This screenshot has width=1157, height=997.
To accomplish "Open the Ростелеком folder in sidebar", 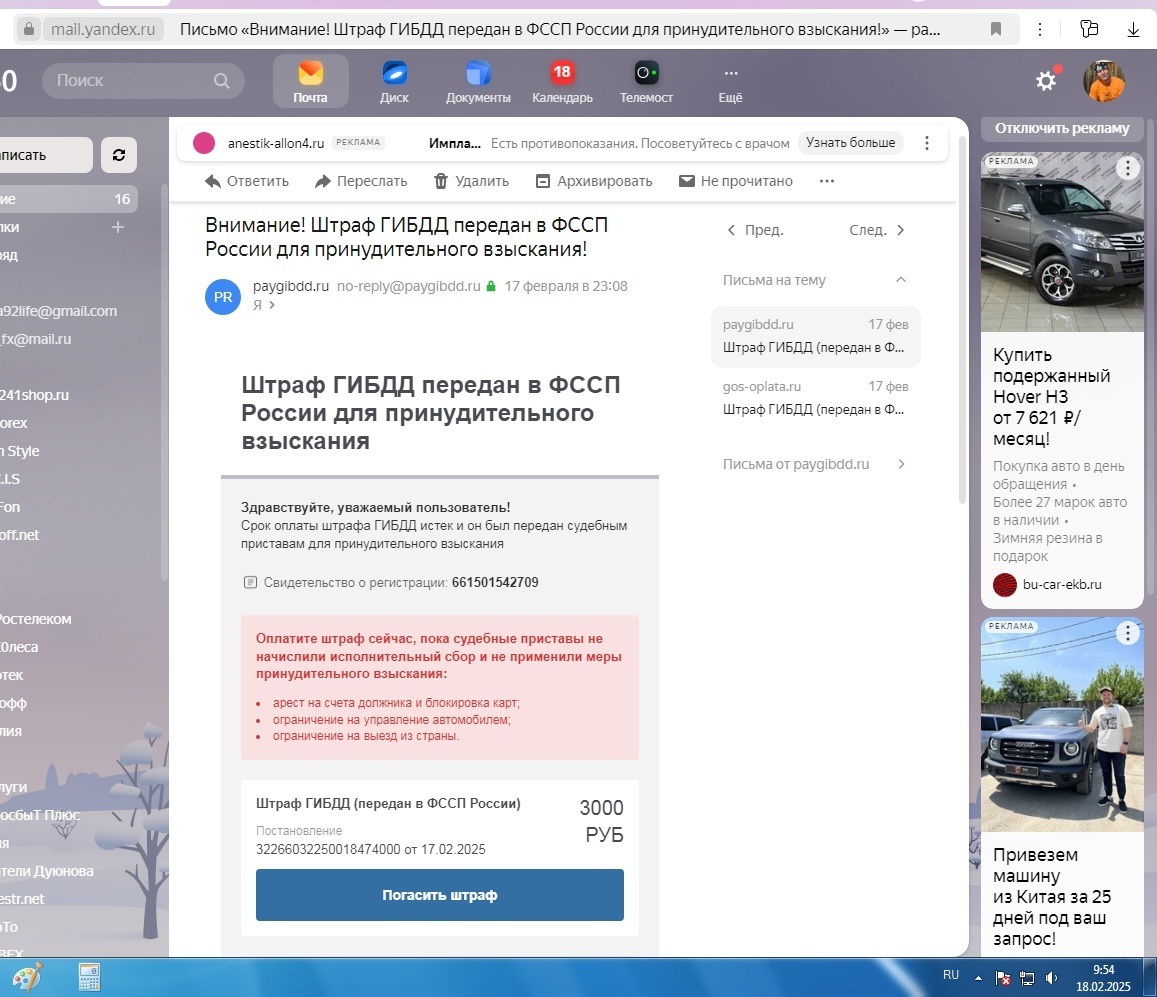I will [35, 619].
